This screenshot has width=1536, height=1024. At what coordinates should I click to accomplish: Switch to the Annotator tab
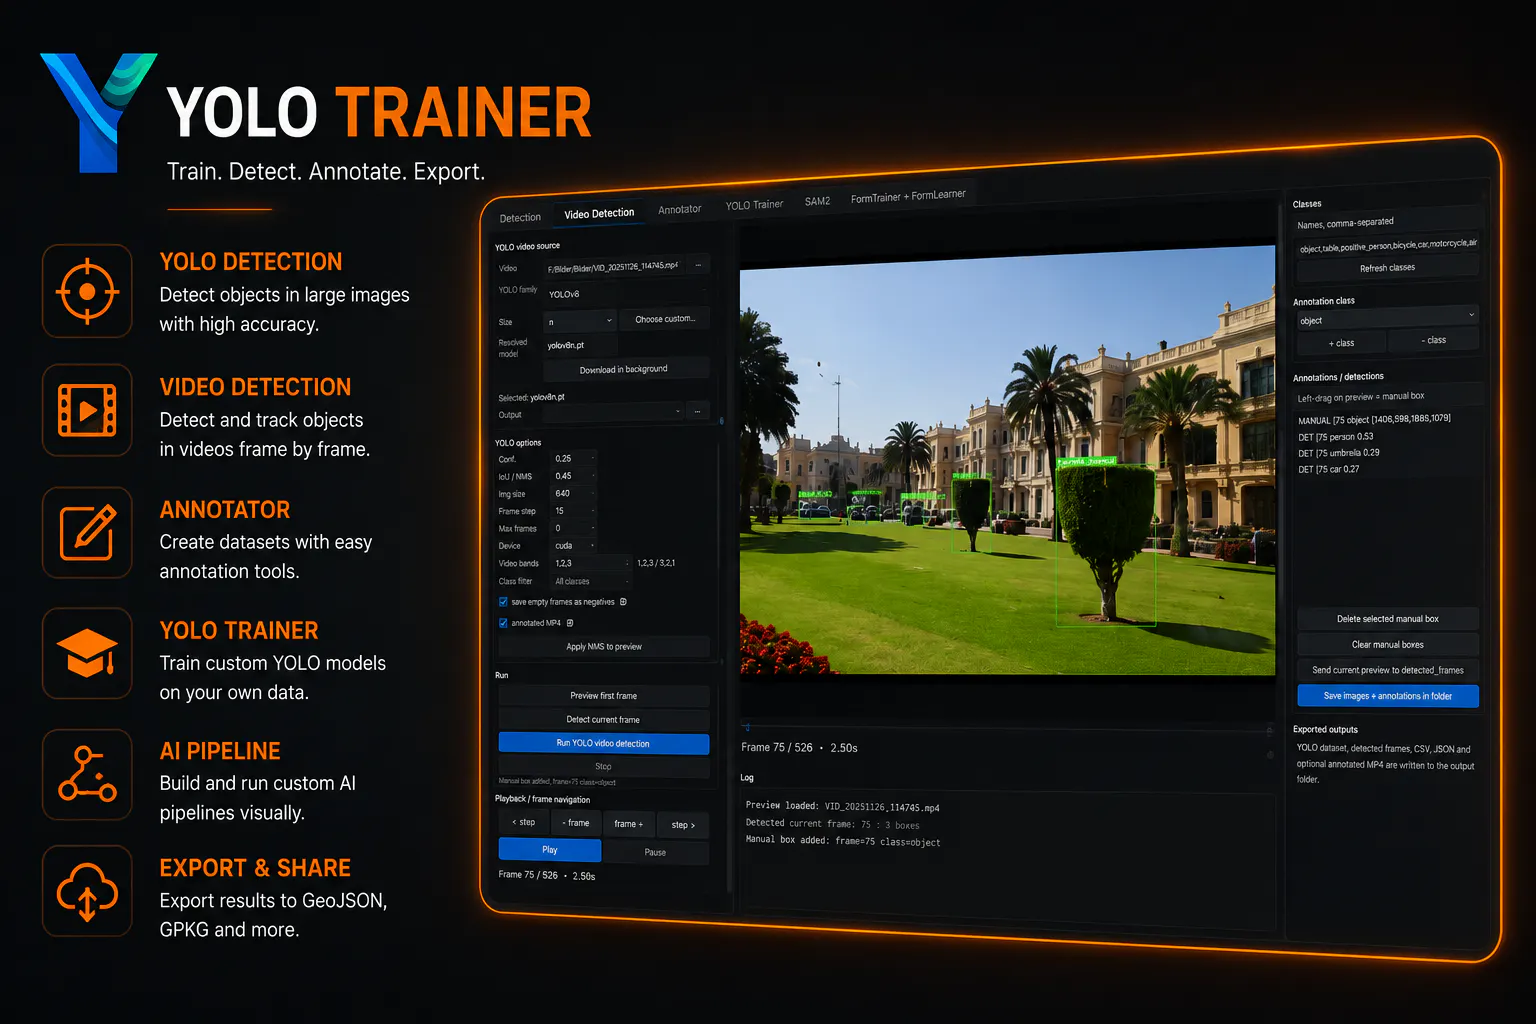(x=680, y=209)
